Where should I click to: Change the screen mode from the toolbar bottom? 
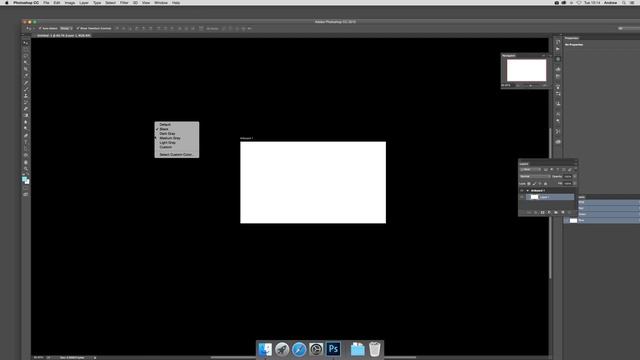tap(26, 195)
